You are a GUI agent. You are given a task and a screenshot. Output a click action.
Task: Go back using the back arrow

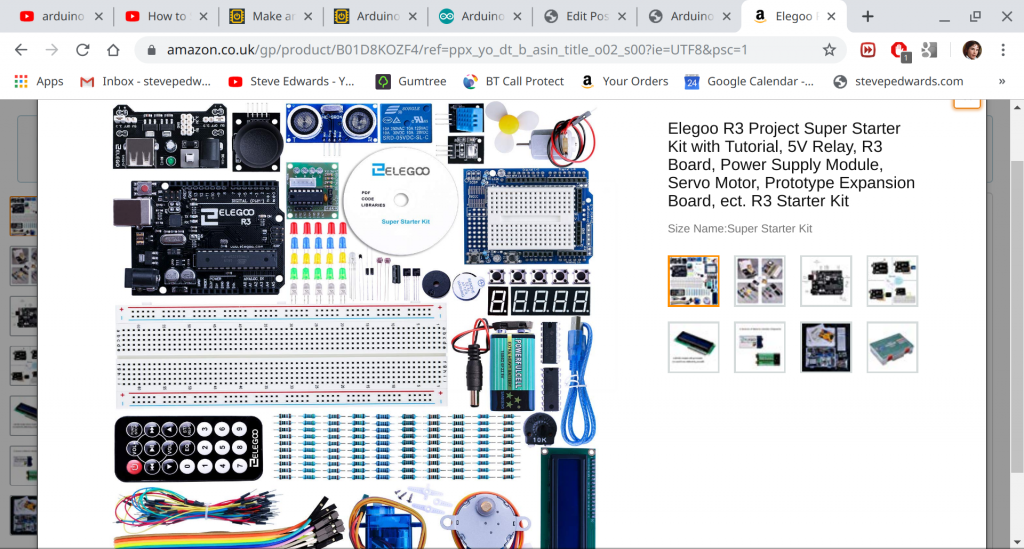pyautogui.click(x=21, y=50)
